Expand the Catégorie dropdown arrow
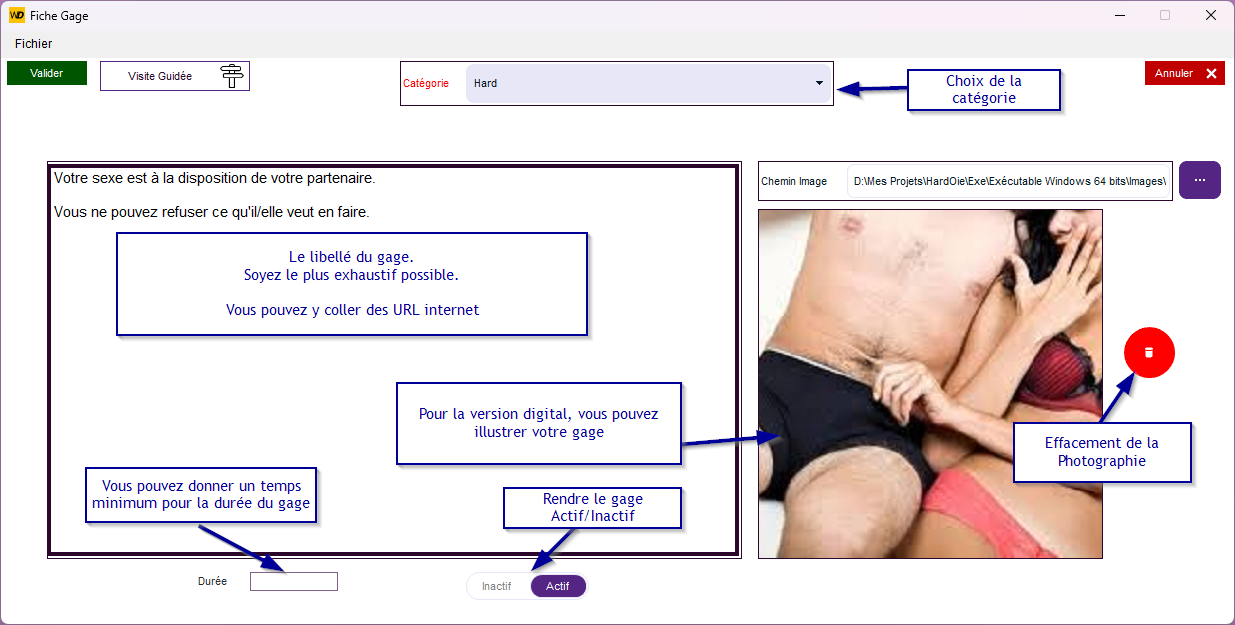Screen dimensions: 1235x625 click(818, 84)
